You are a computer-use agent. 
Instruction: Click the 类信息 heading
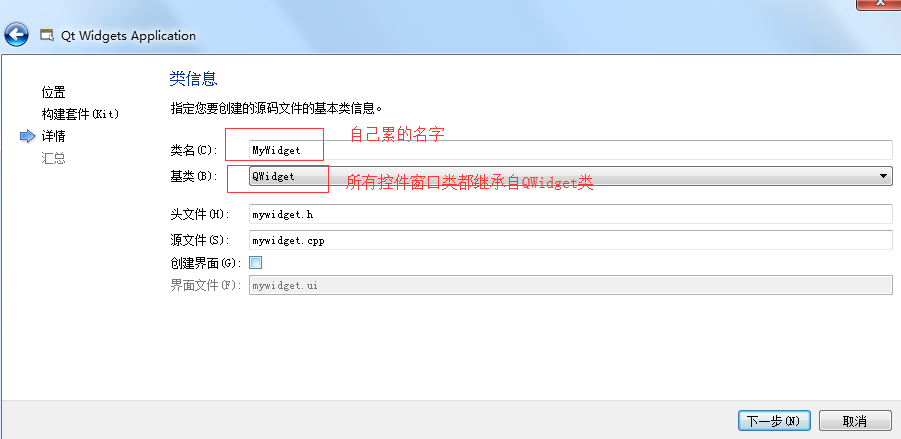(x=194, y=78)
